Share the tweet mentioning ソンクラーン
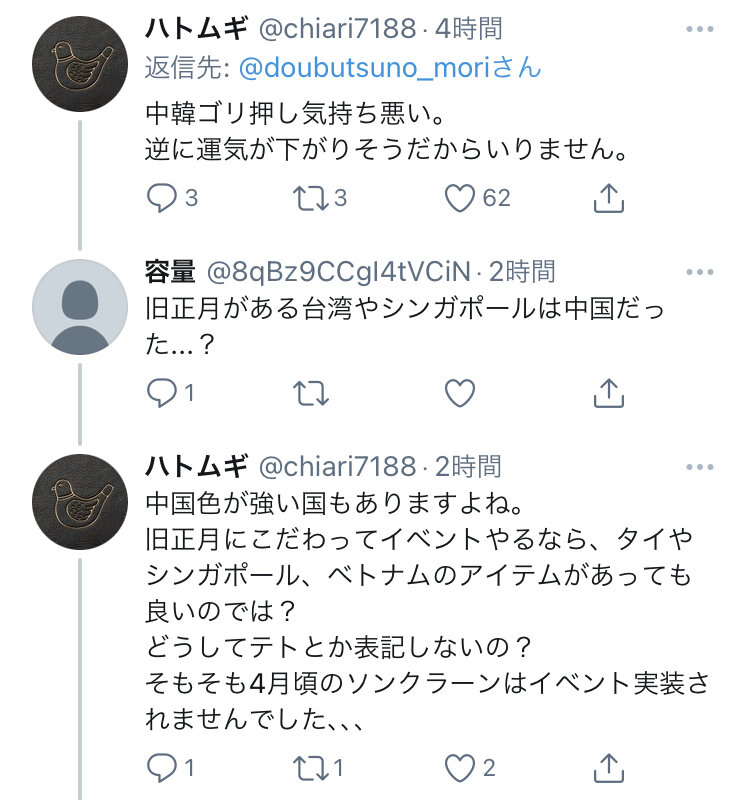 (608, 767)
